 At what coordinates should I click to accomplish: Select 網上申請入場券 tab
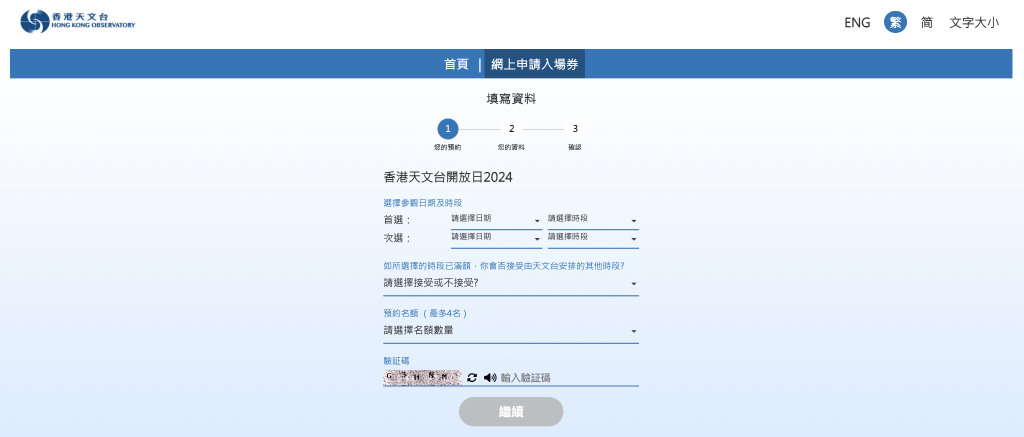click(534, 64)
